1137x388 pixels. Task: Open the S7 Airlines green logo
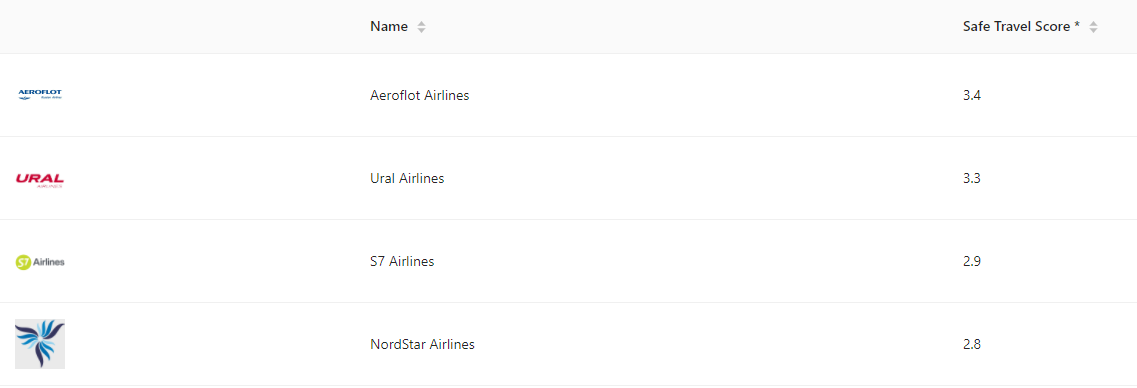pos(40,262)
